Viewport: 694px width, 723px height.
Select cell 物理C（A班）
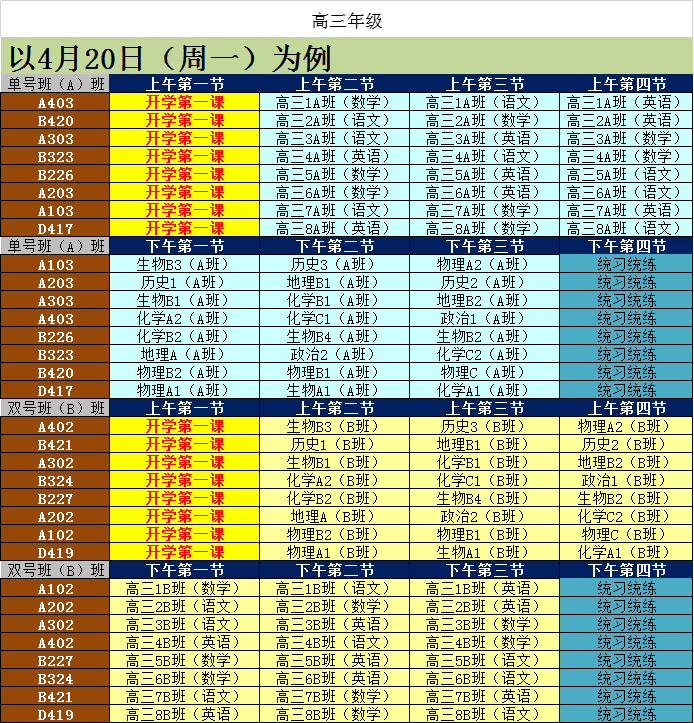point(485,372)
